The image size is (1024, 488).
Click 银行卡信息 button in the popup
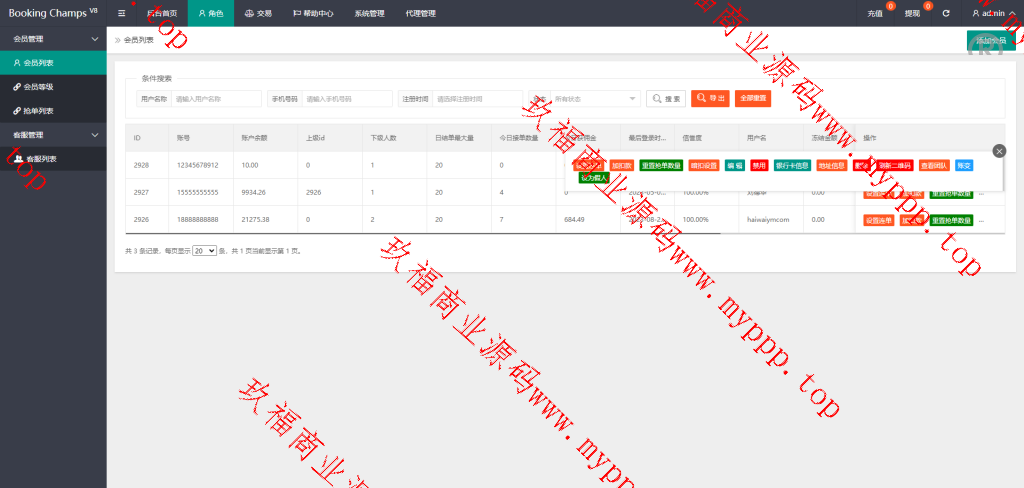[792, 165]
